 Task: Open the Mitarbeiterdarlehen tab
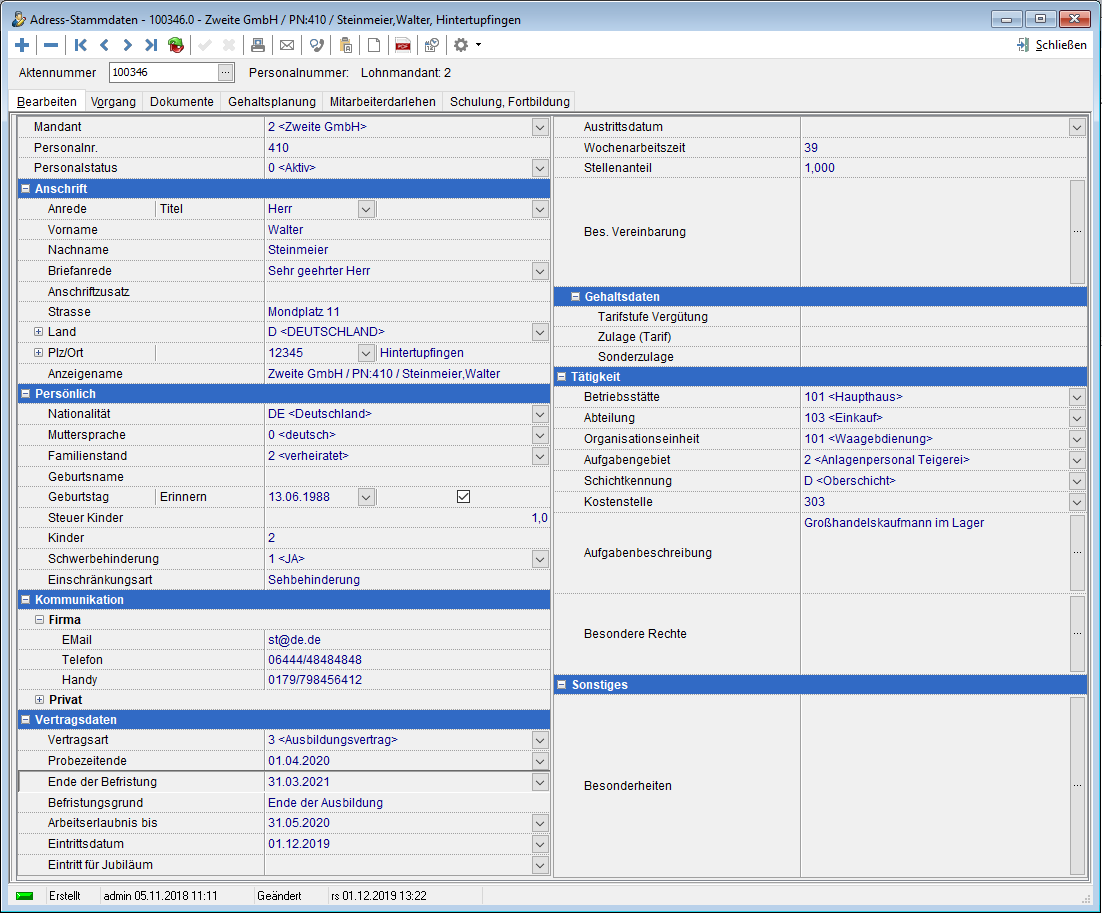(383, 102)
